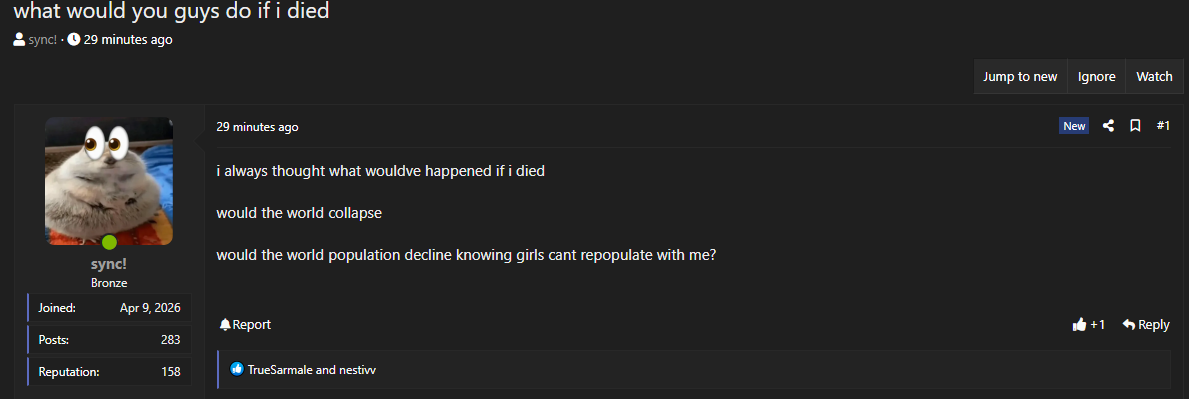Click the New badge on the post
The height and width of the screenshot is (399, 1189).
click(x=1074, y=126)
